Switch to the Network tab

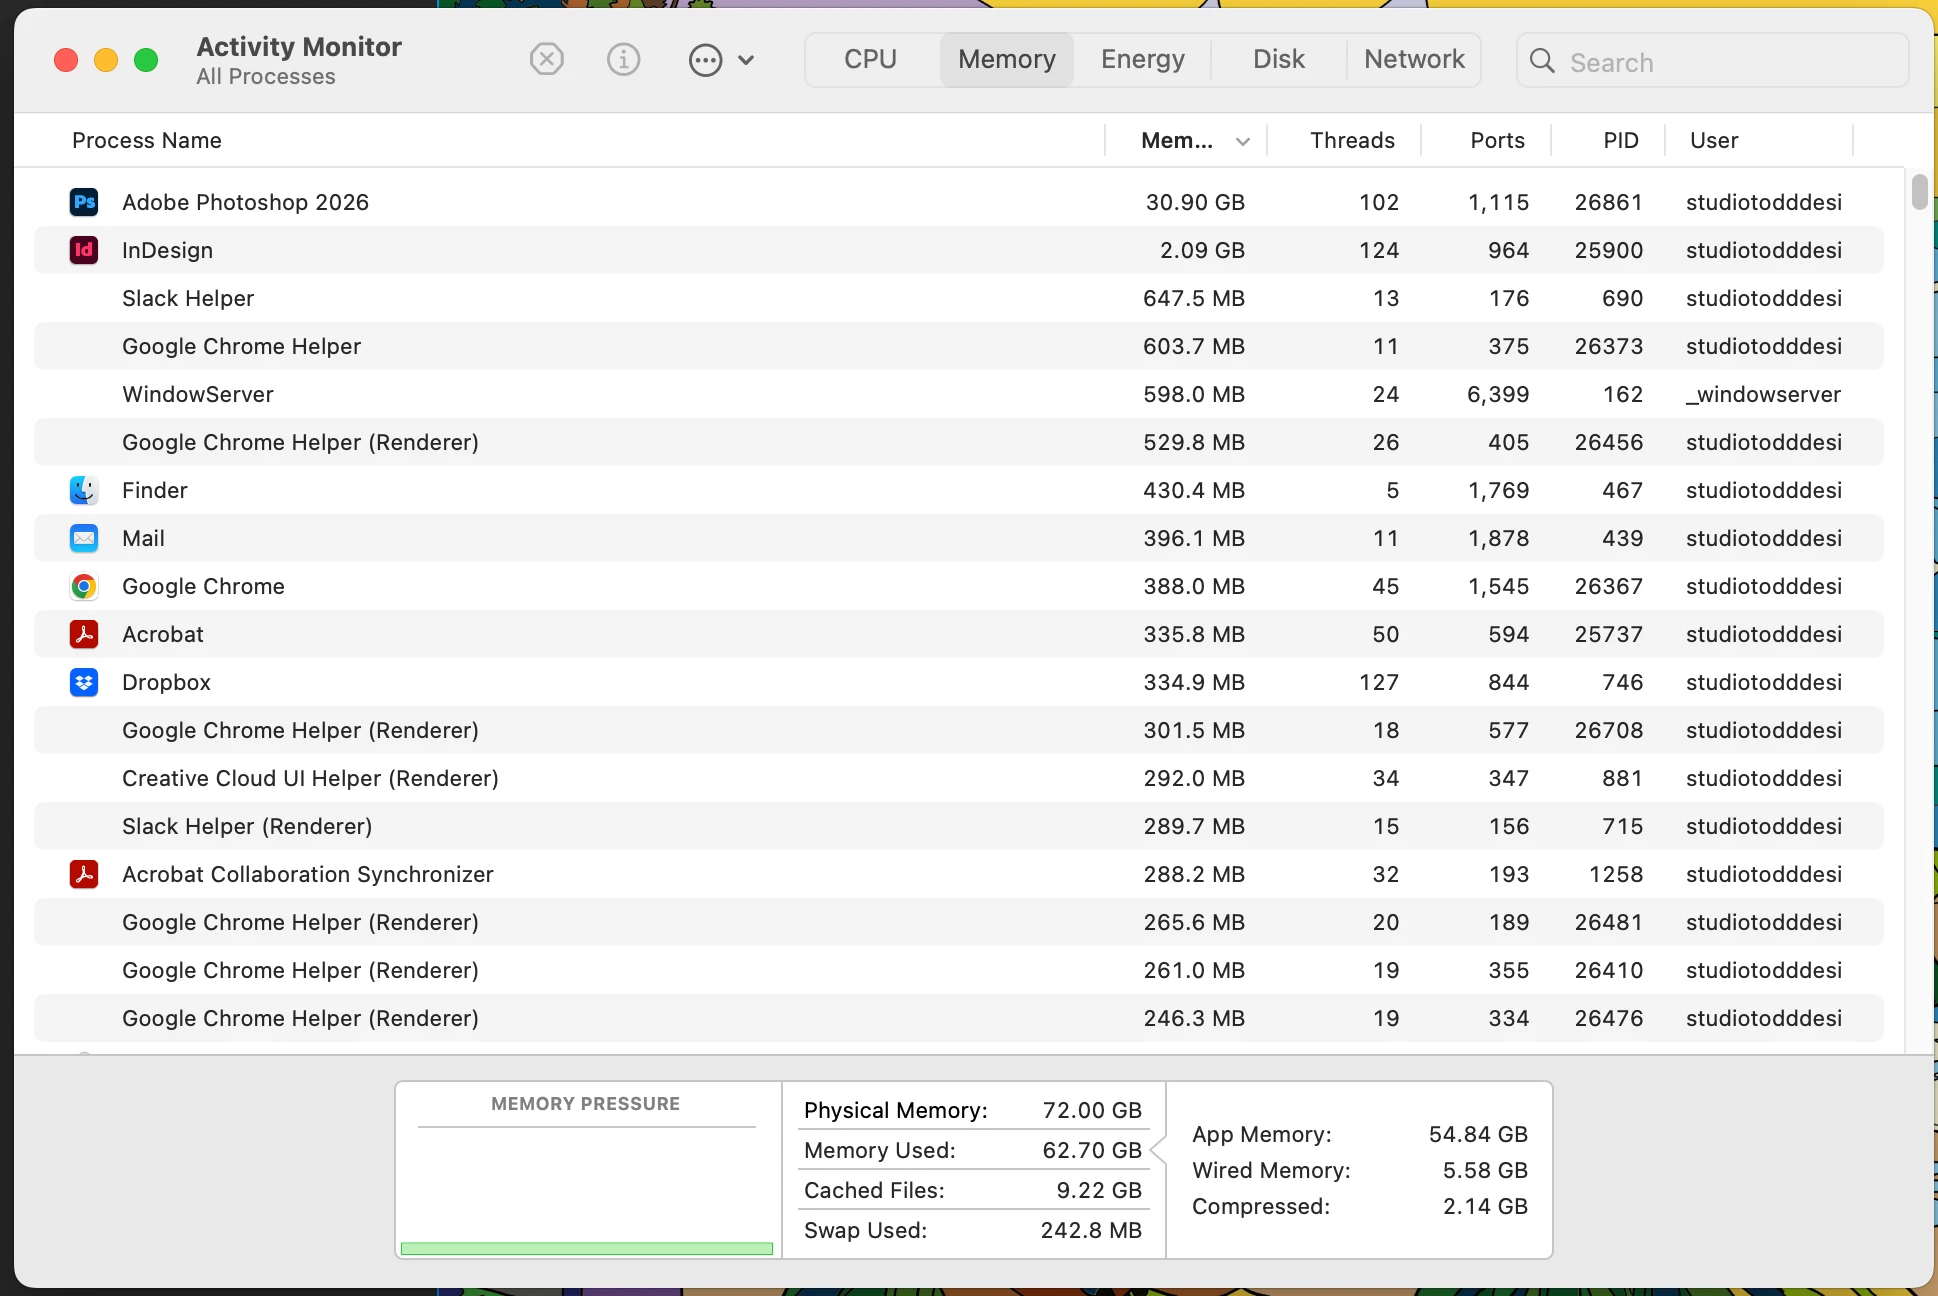pos(1414,60)
